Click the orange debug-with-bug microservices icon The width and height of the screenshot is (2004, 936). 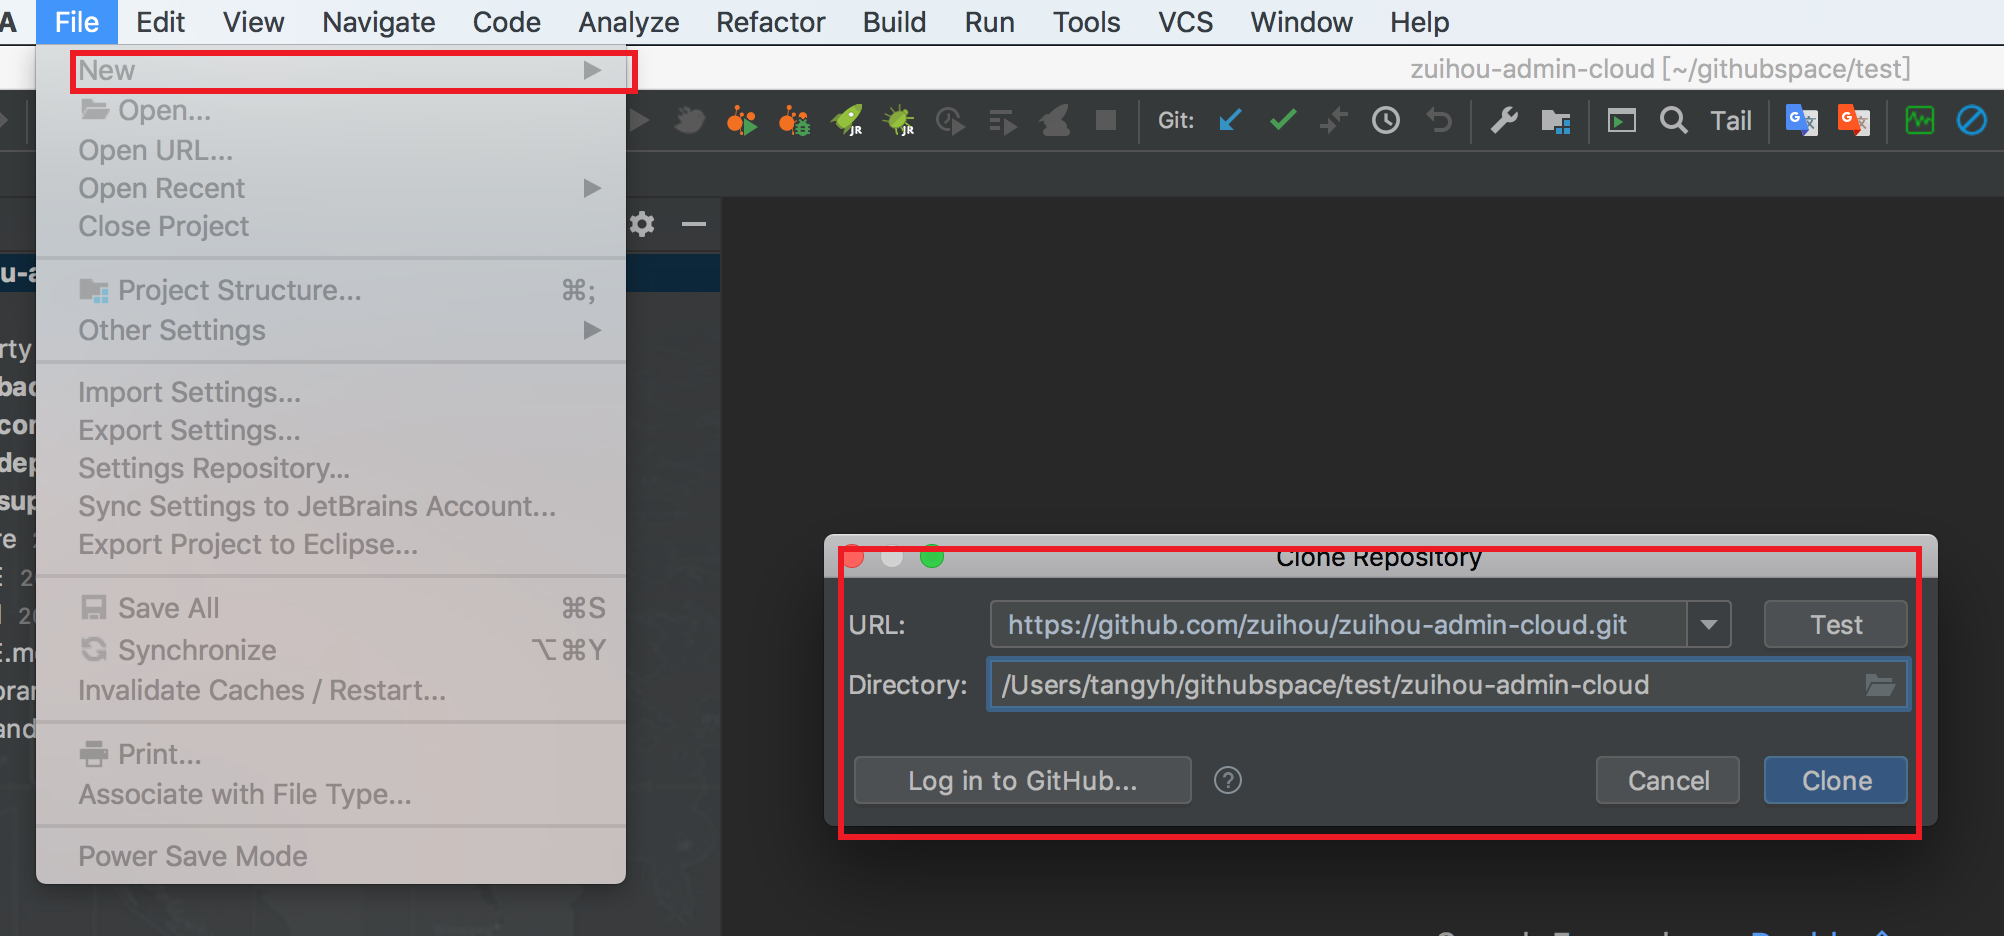coord(795,121)
